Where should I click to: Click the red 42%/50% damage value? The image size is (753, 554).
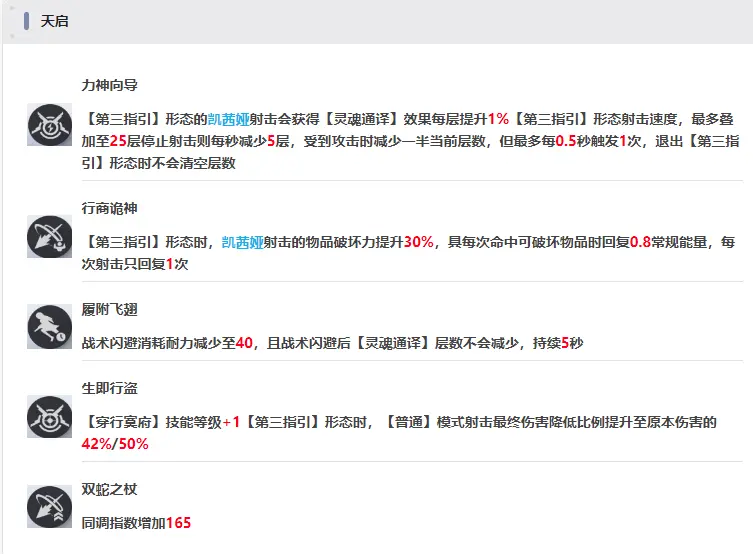coord(115,444)
